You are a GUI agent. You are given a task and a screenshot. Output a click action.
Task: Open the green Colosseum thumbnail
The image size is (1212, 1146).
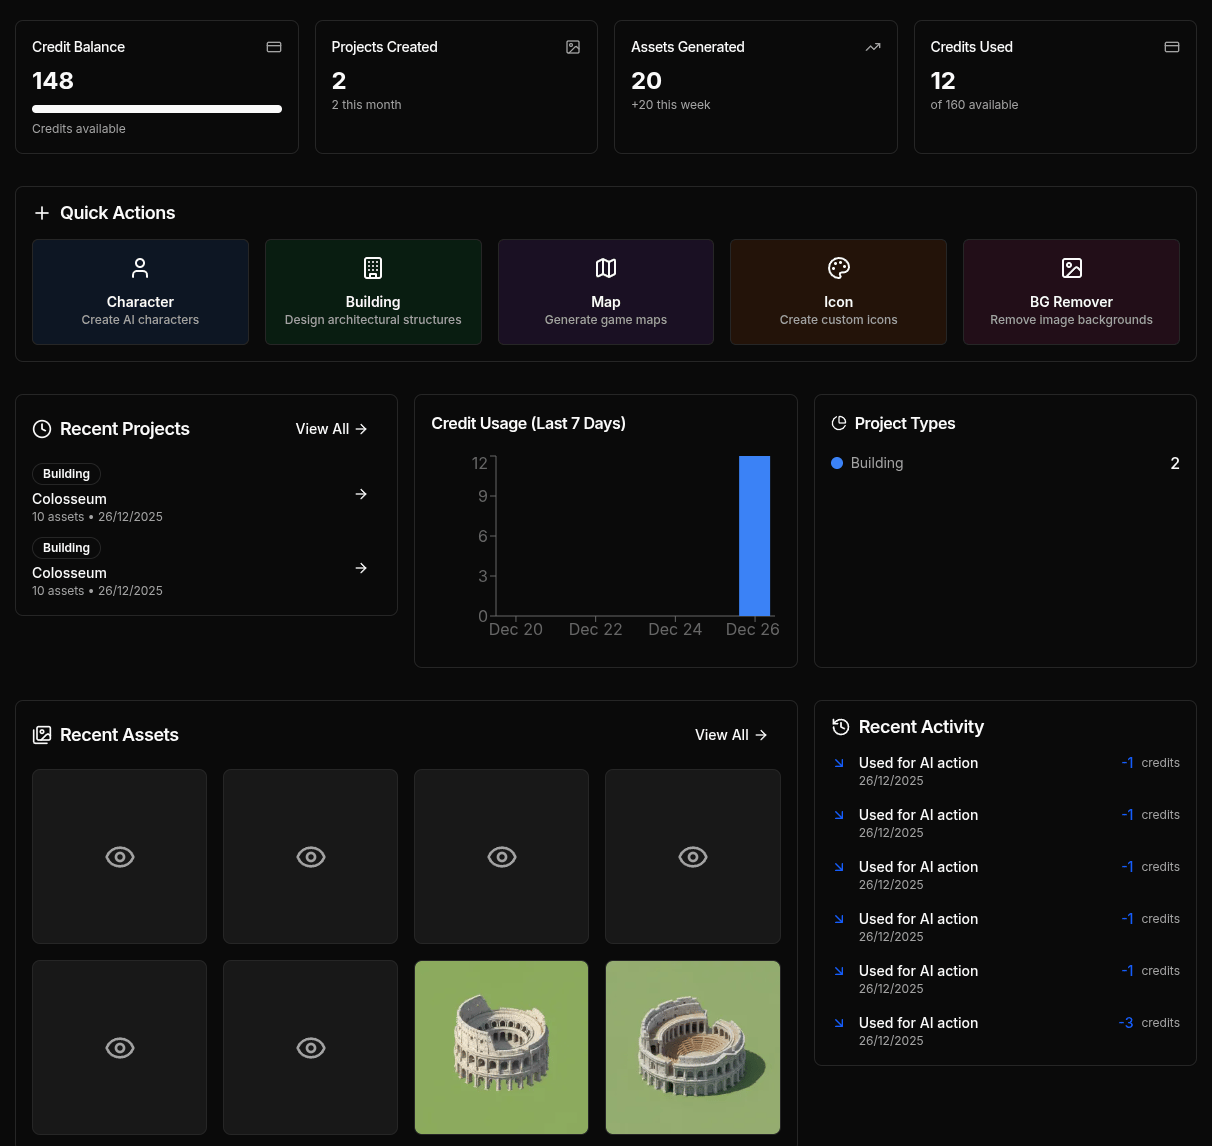coord(501,1048)
